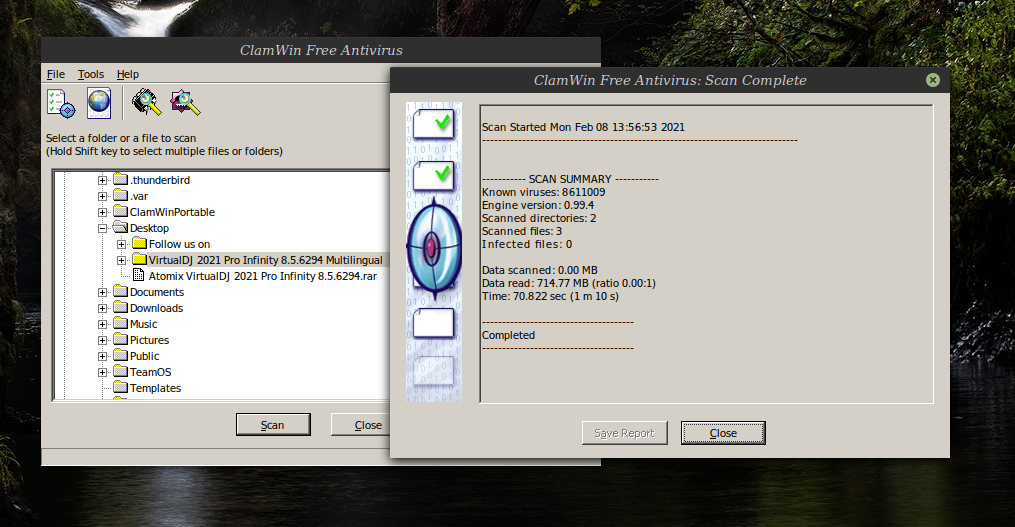
Task: Expand the .thunderbird folder node
Action: 102,180
